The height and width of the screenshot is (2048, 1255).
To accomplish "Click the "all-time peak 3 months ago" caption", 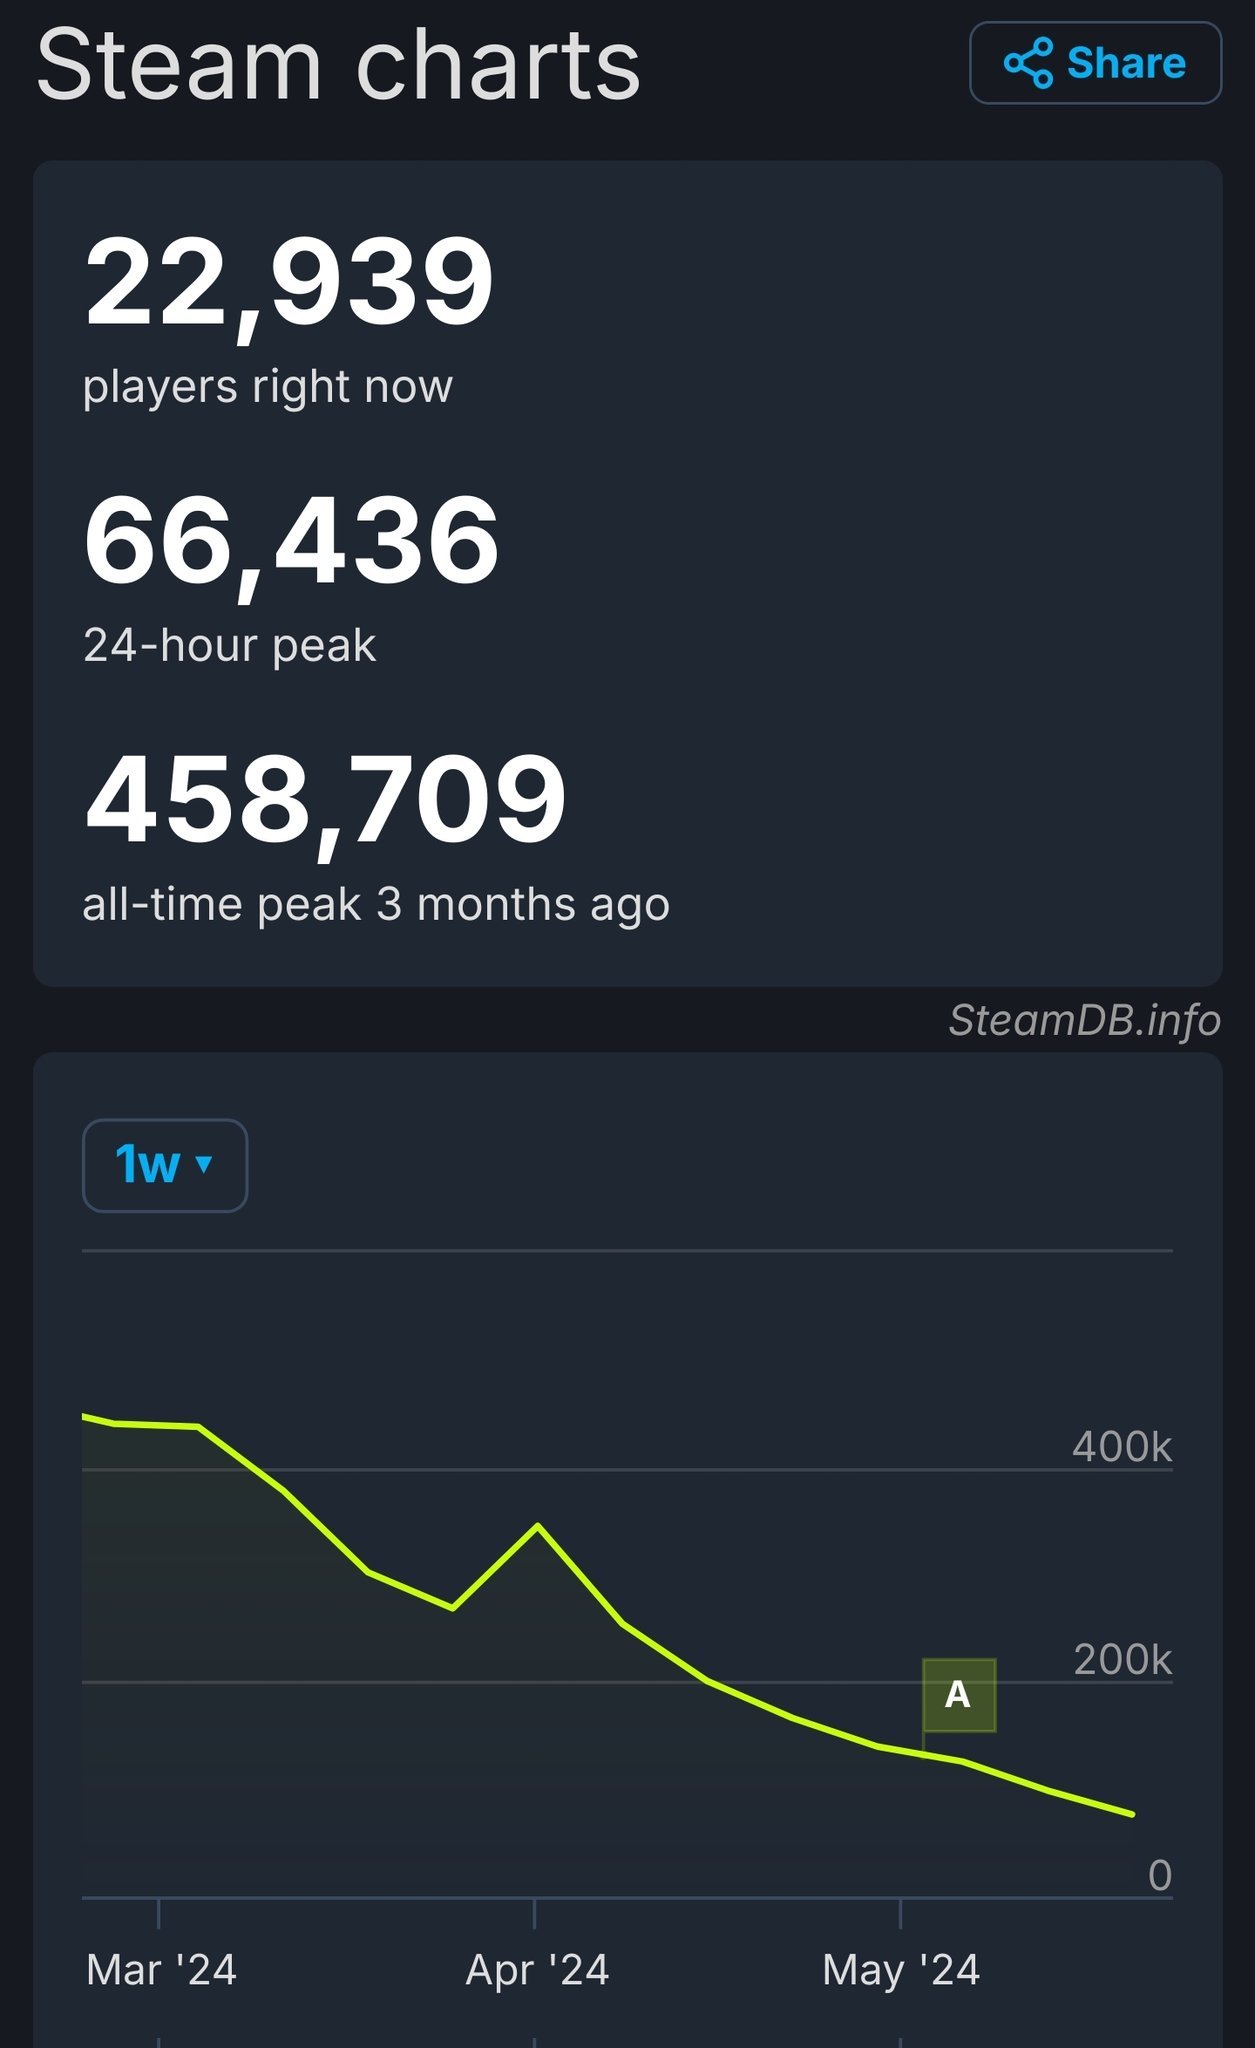I will coord(376,904).
